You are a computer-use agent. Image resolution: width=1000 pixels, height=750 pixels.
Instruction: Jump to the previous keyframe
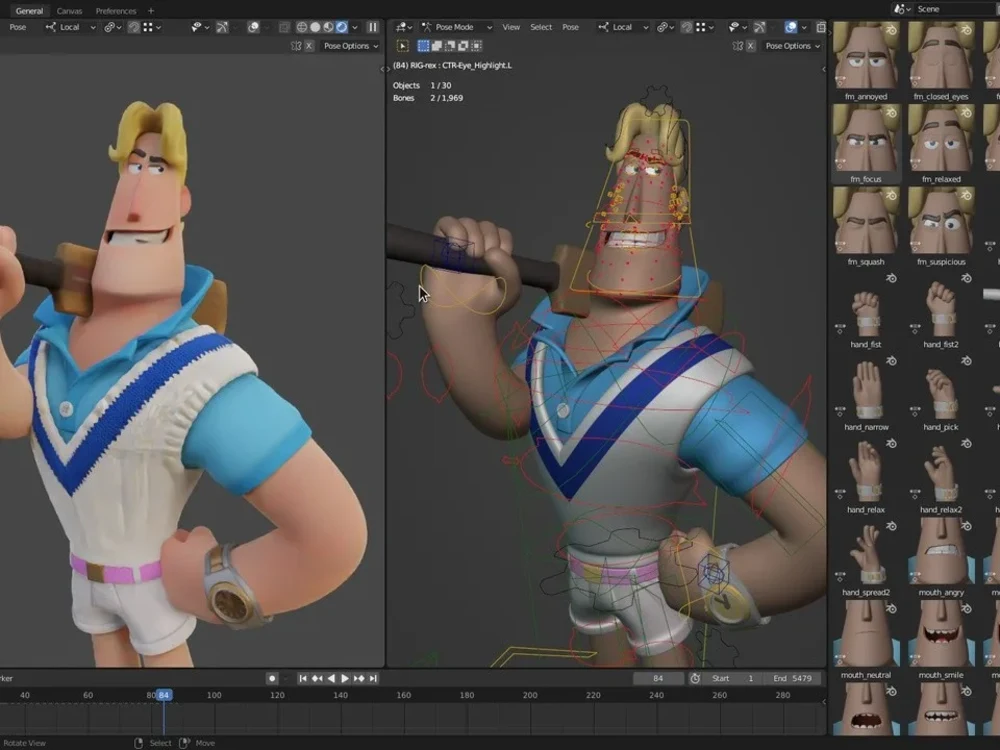[x=317, y=679]
